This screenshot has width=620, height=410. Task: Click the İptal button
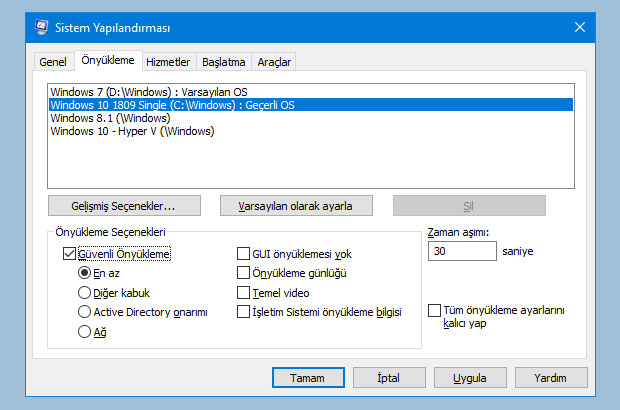[389, 378]
